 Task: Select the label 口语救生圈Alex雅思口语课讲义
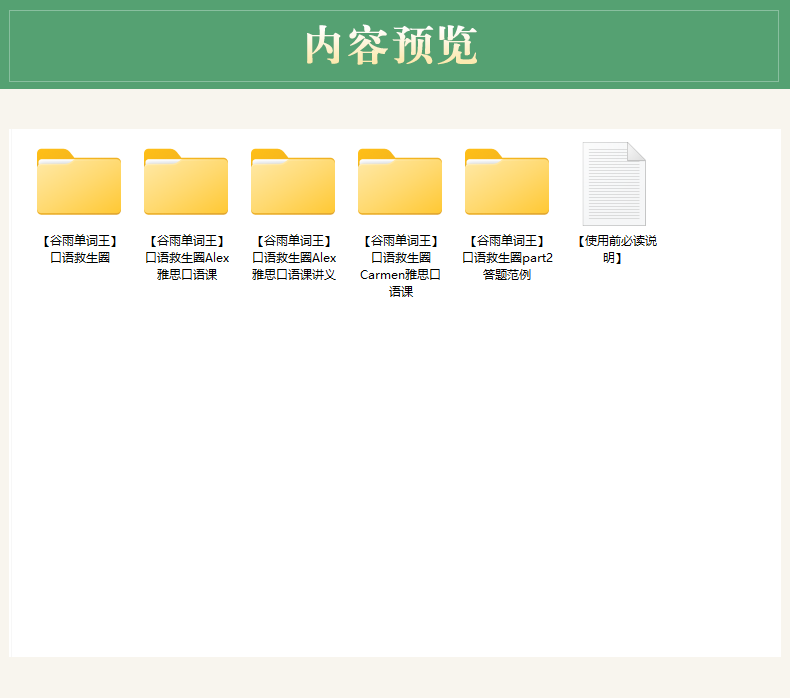click(x=294, y=258)
